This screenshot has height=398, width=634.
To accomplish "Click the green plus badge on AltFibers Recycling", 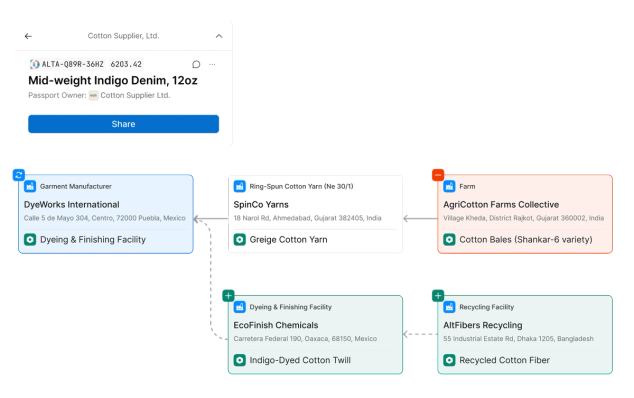I will coord(438,296).
